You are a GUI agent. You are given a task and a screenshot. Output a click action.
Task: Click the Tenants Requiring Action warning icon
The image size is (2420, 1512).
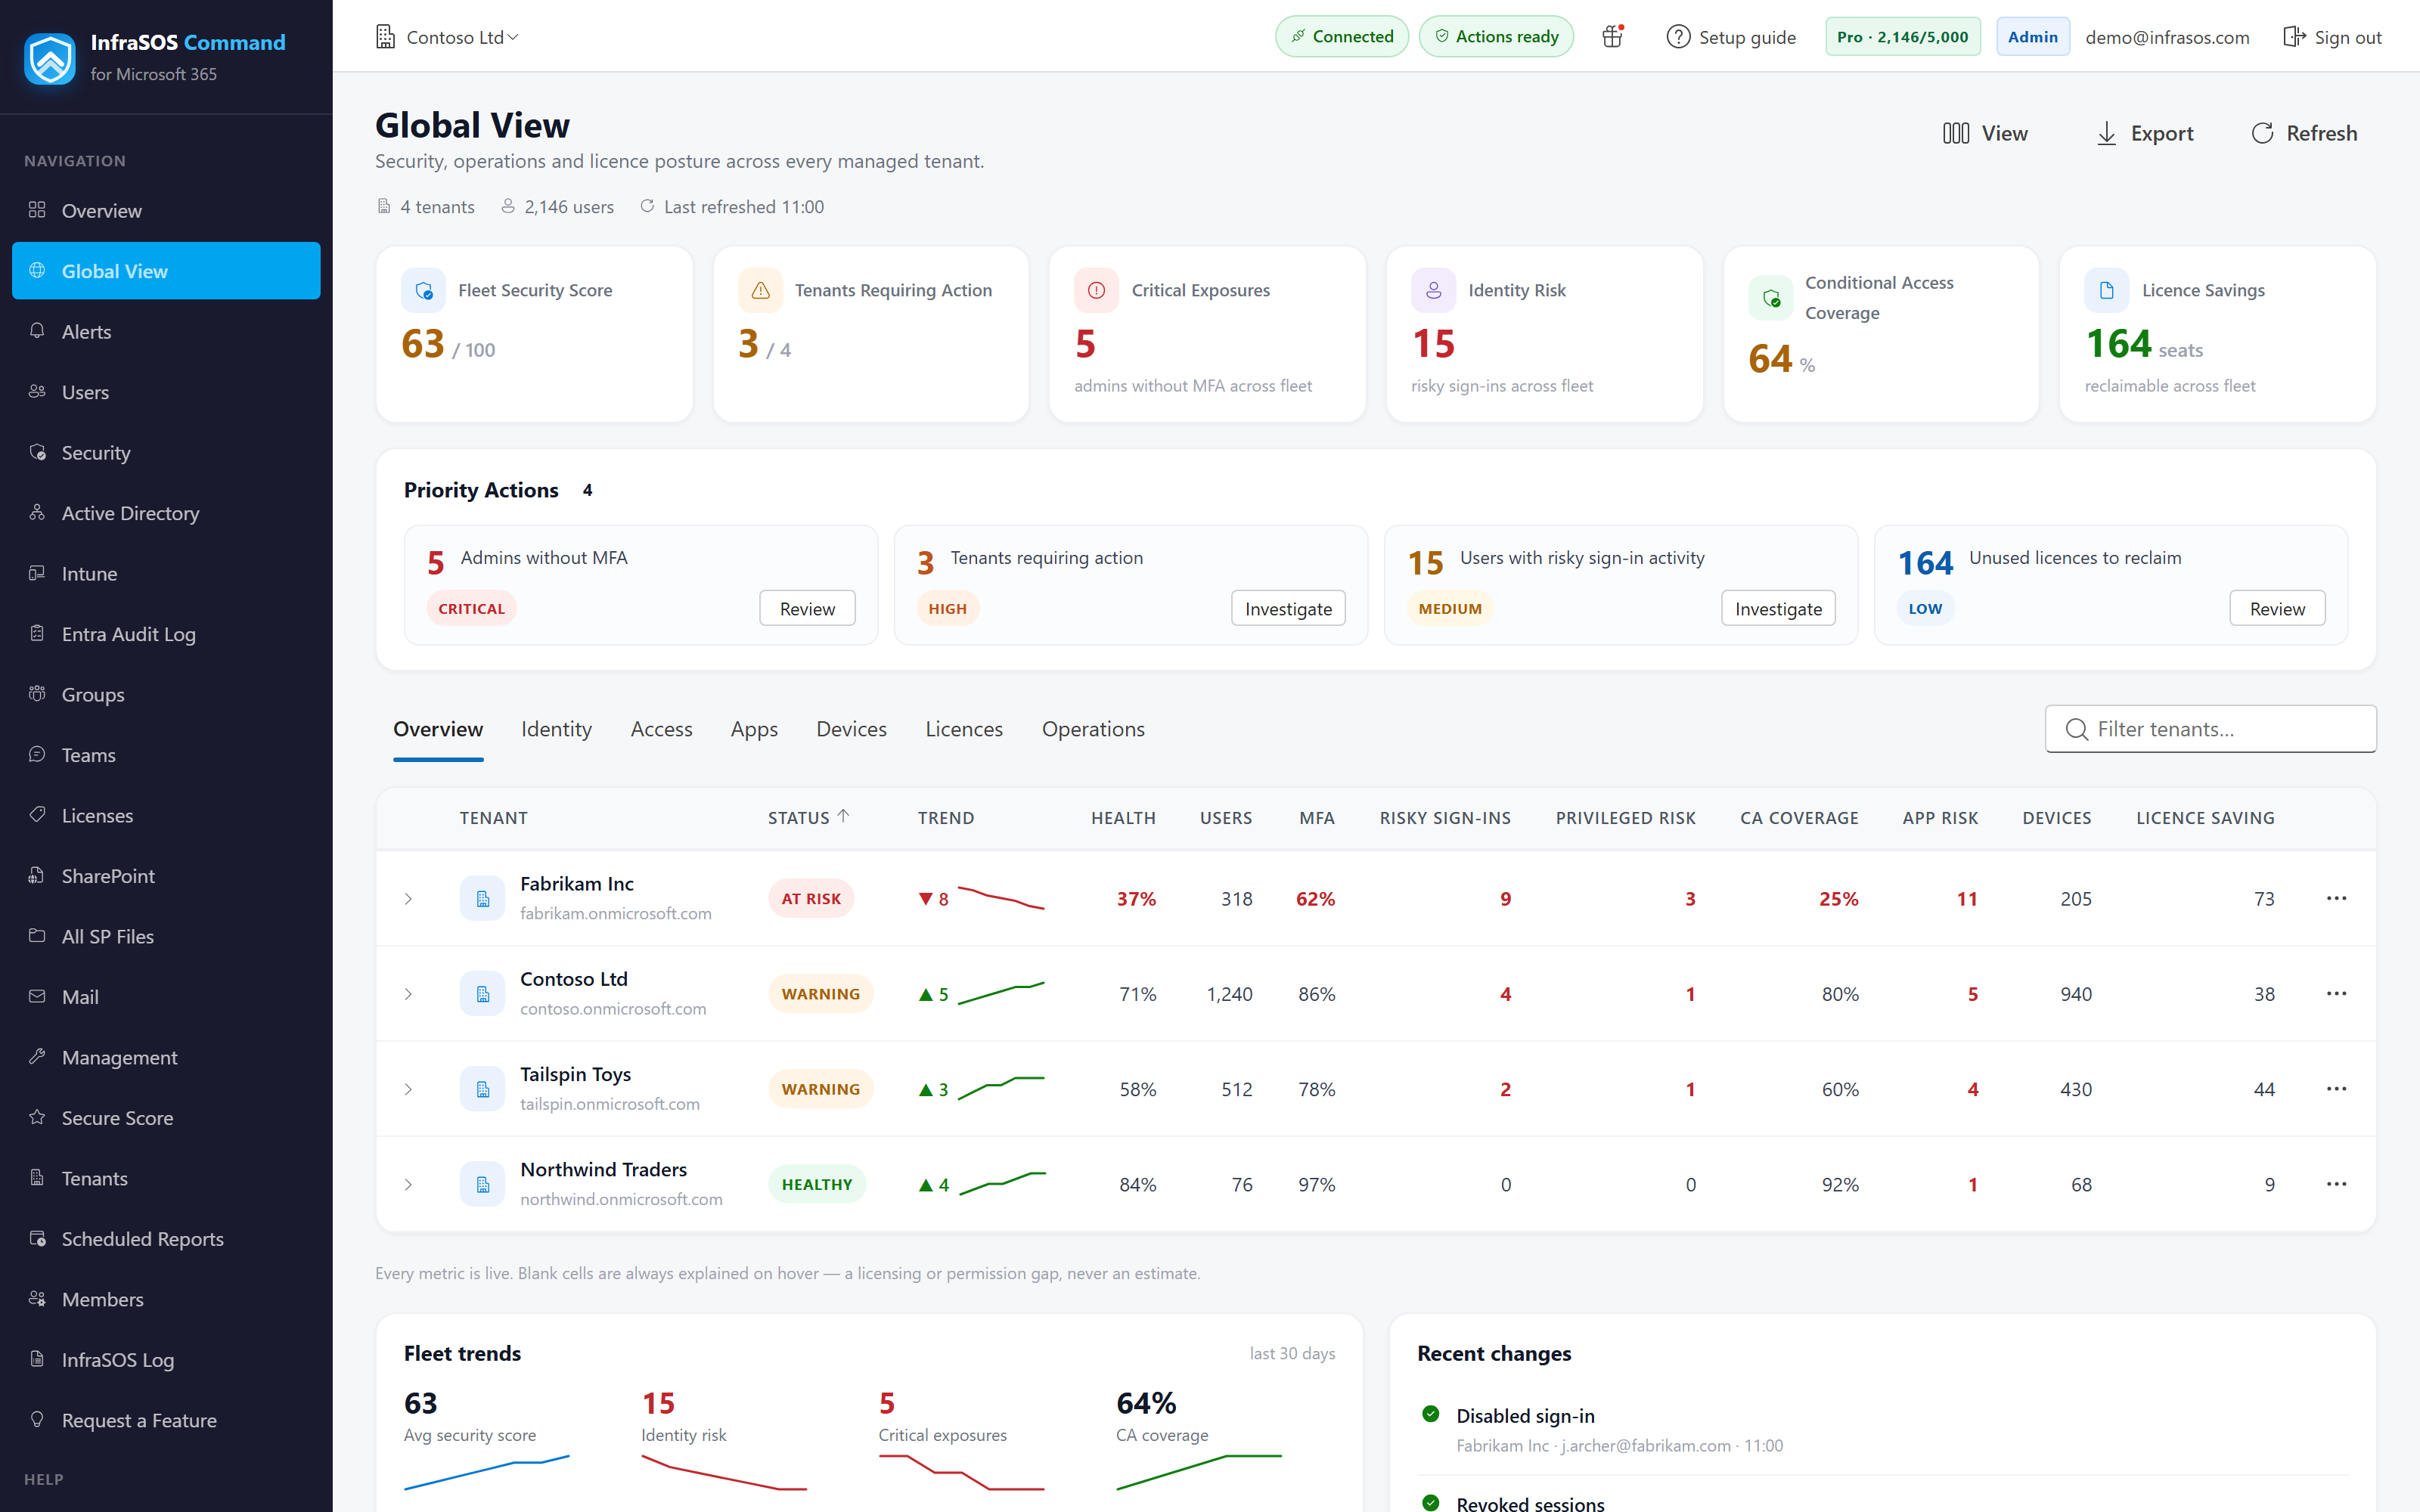click(x=760, y=290)
